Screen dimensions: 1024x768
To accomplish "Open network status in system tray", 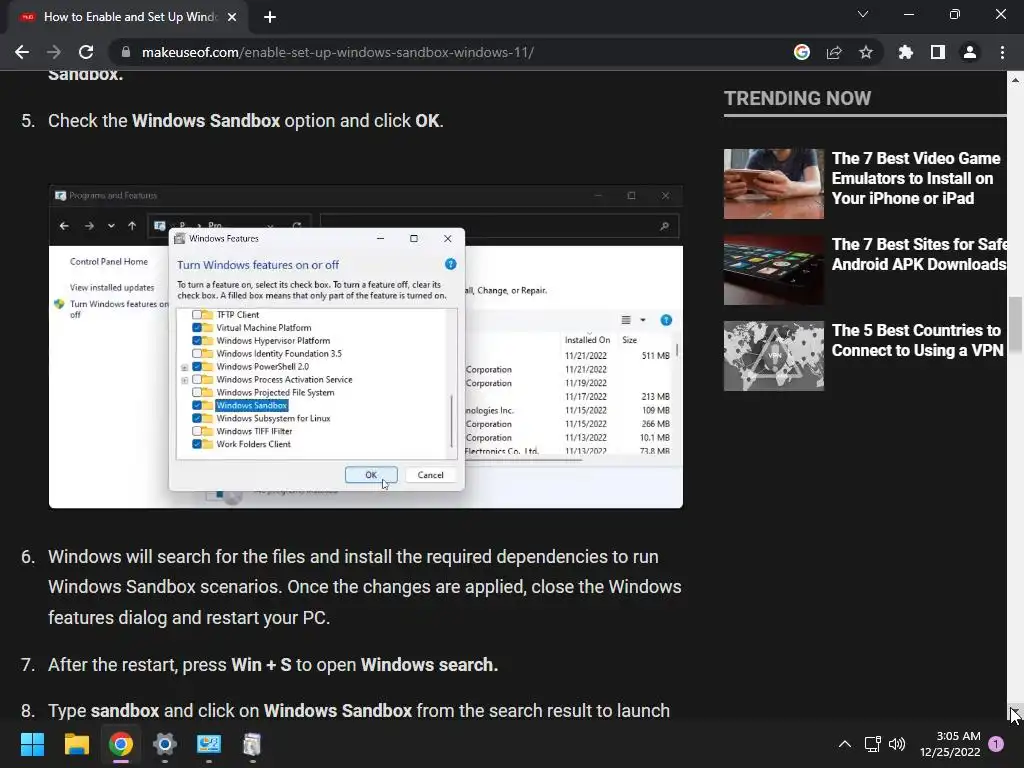I will (872, 744).
